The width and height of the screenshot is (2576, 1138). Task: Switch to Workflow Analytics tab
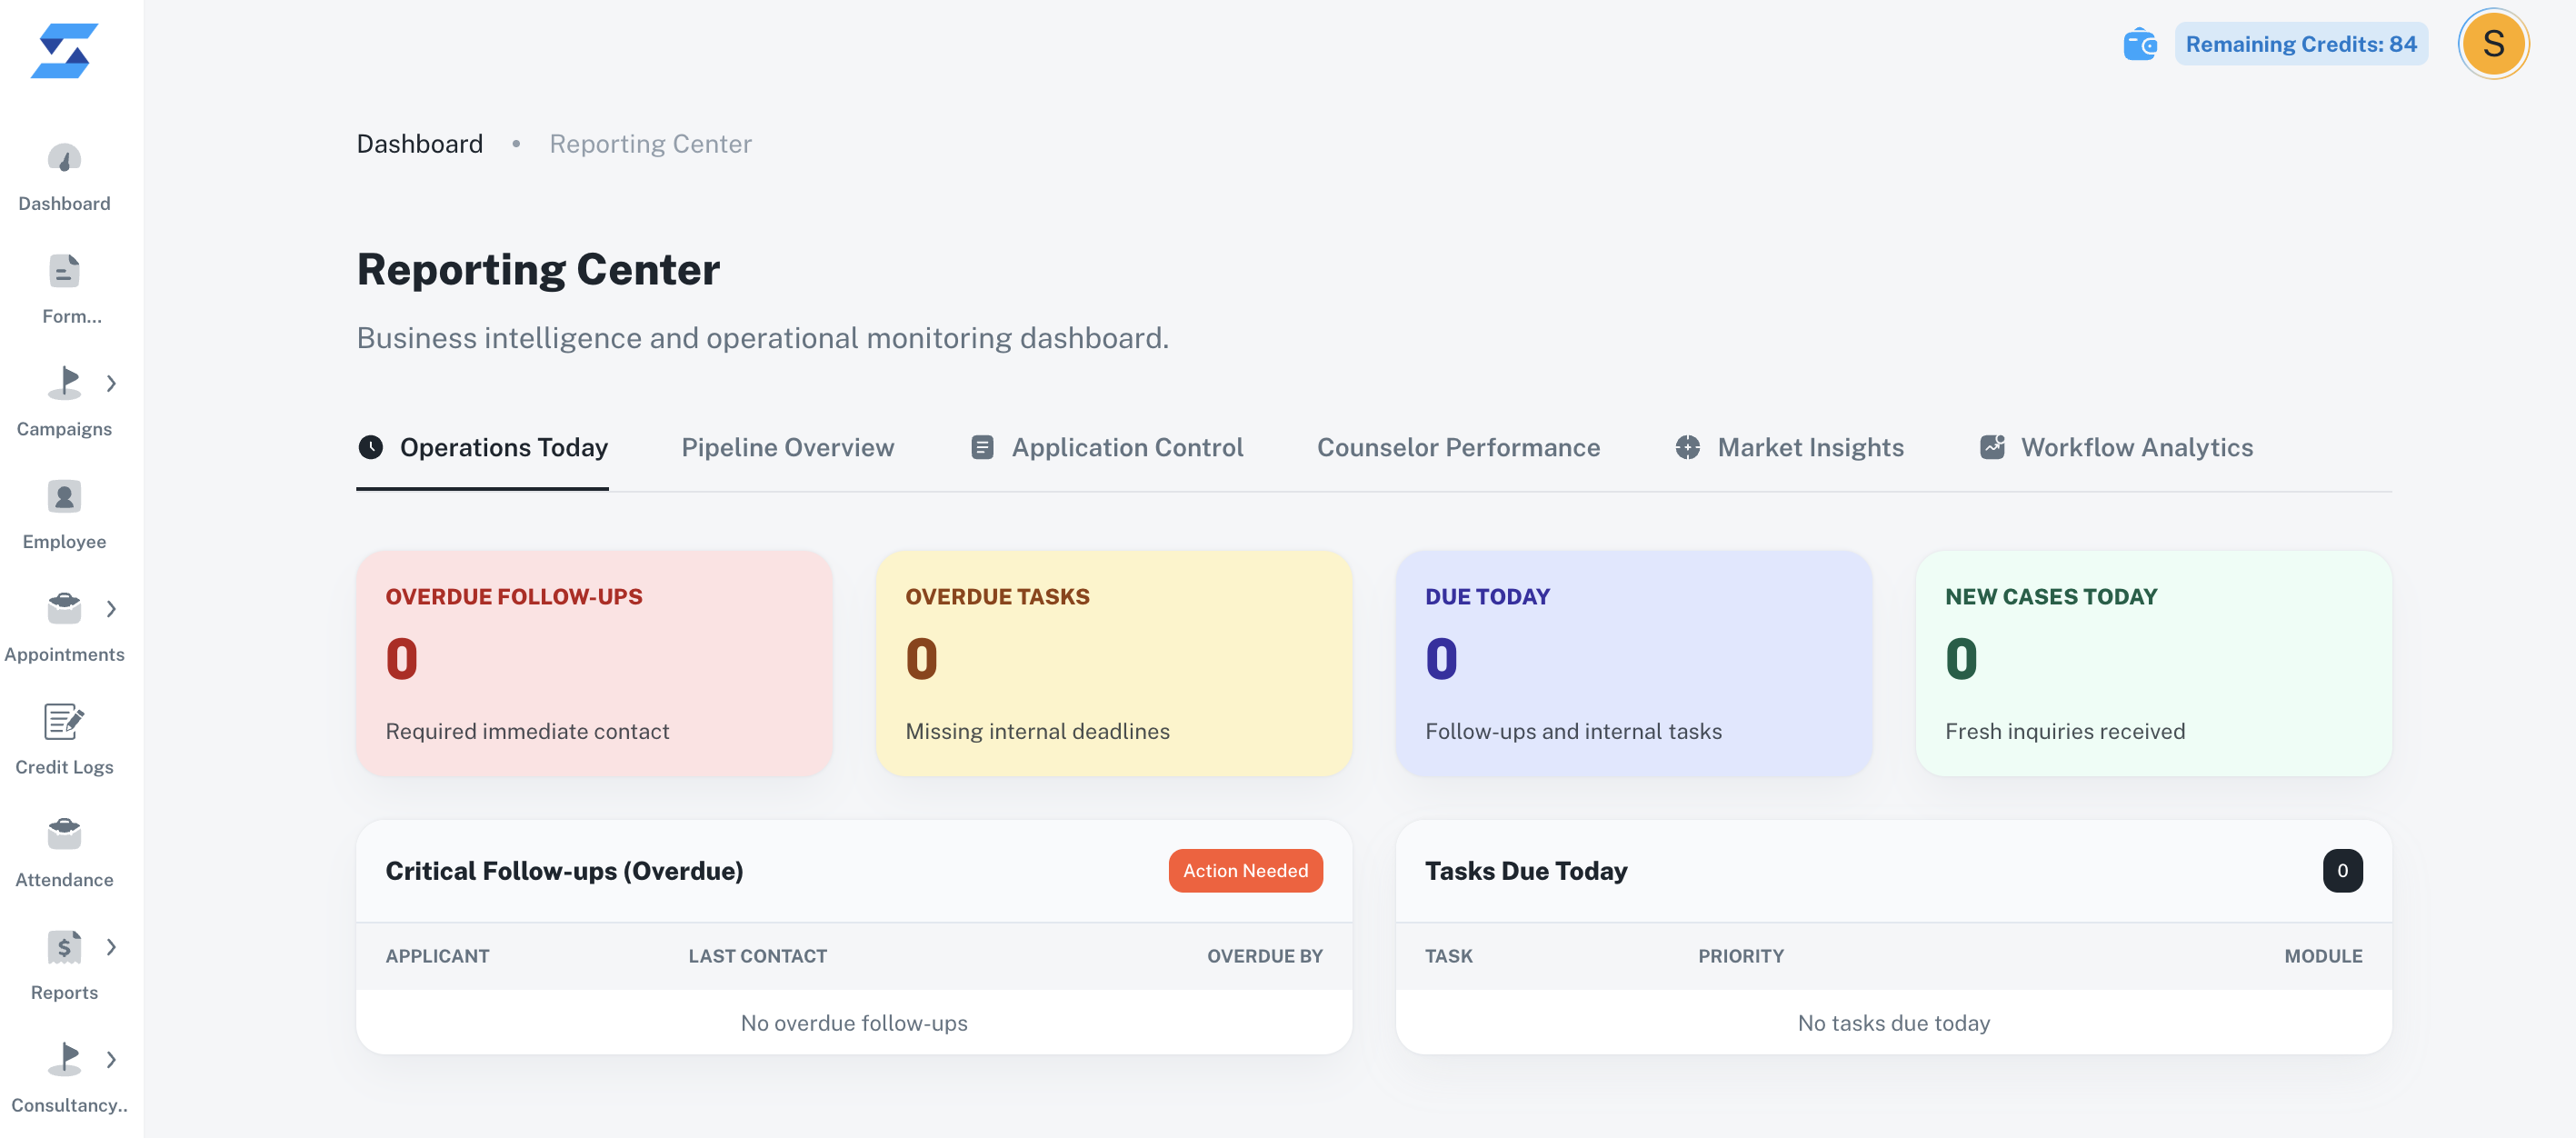point(2116,447)
